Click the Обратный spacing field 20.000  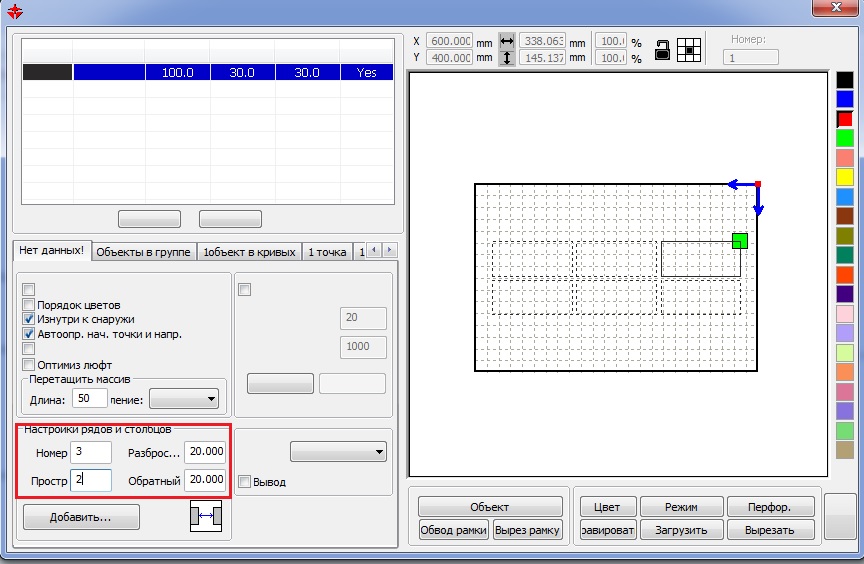coord(205,480)
